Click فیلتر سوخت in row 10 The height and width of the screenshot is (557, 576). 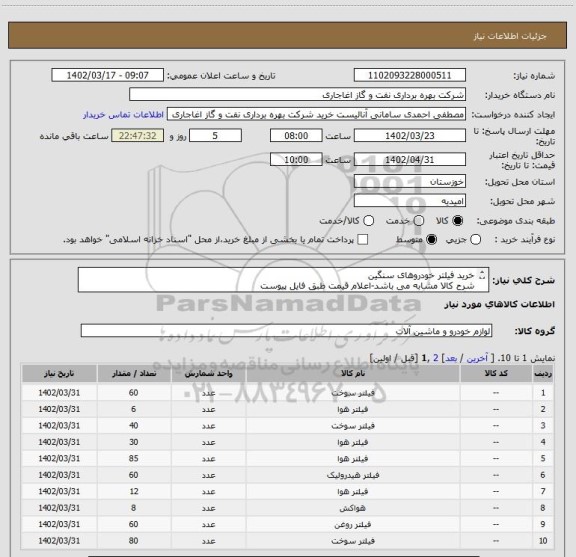pos(353,541)
